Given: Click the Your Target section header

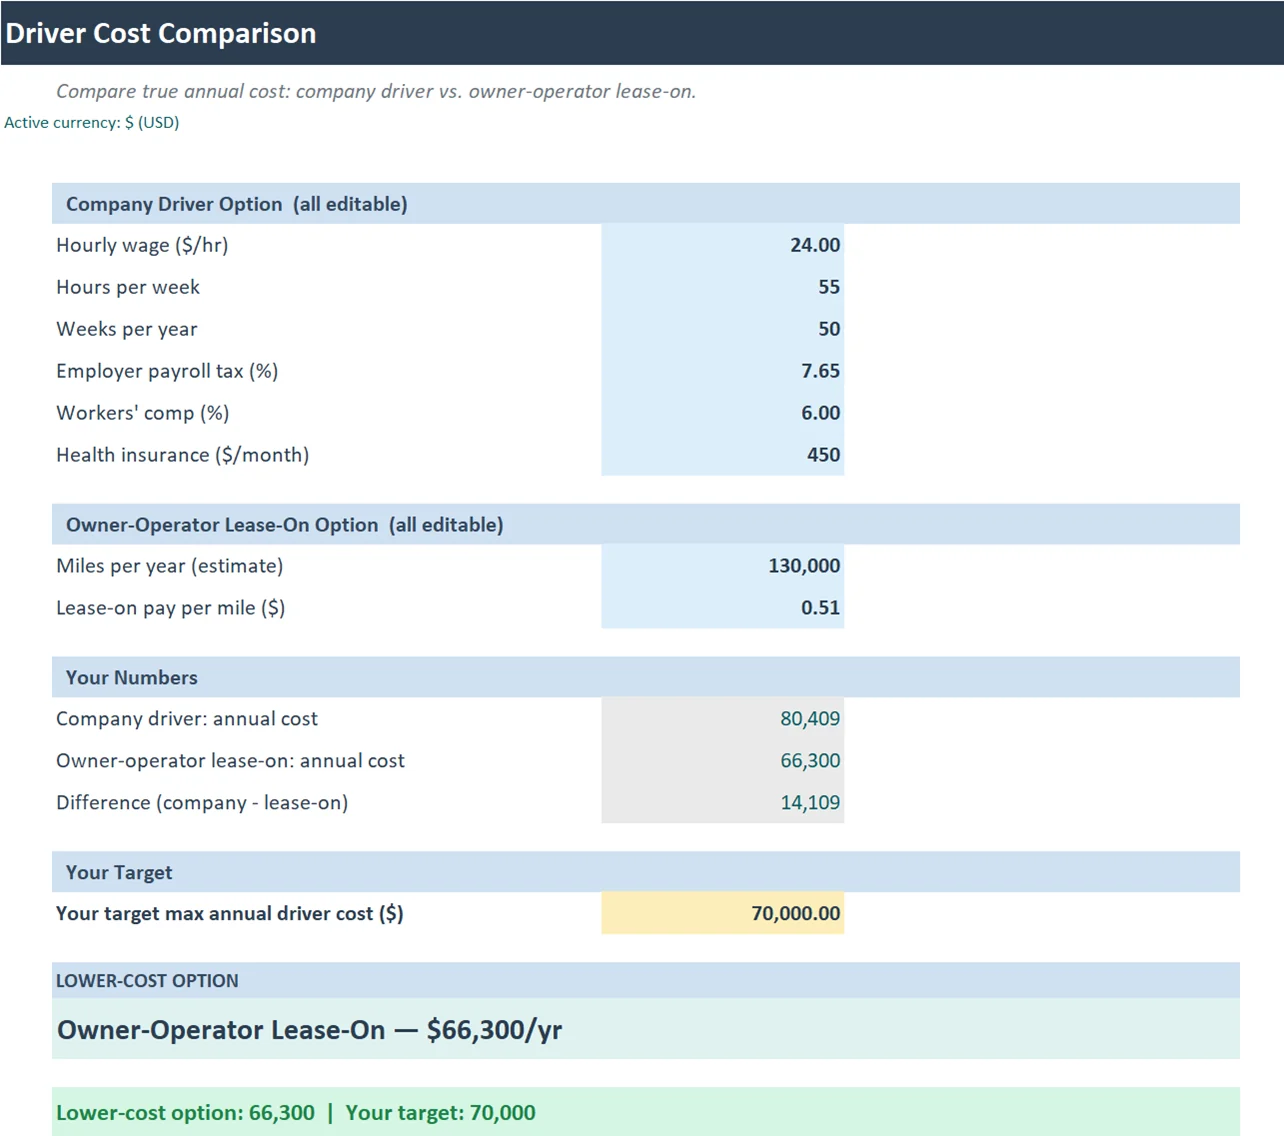Looking at the screenshot, I should tap(646, 872).
